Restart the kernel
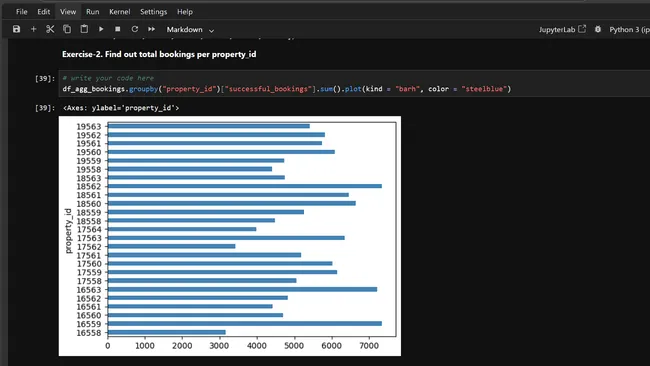The width and height of the screenshot is (650, 366). 135,29
